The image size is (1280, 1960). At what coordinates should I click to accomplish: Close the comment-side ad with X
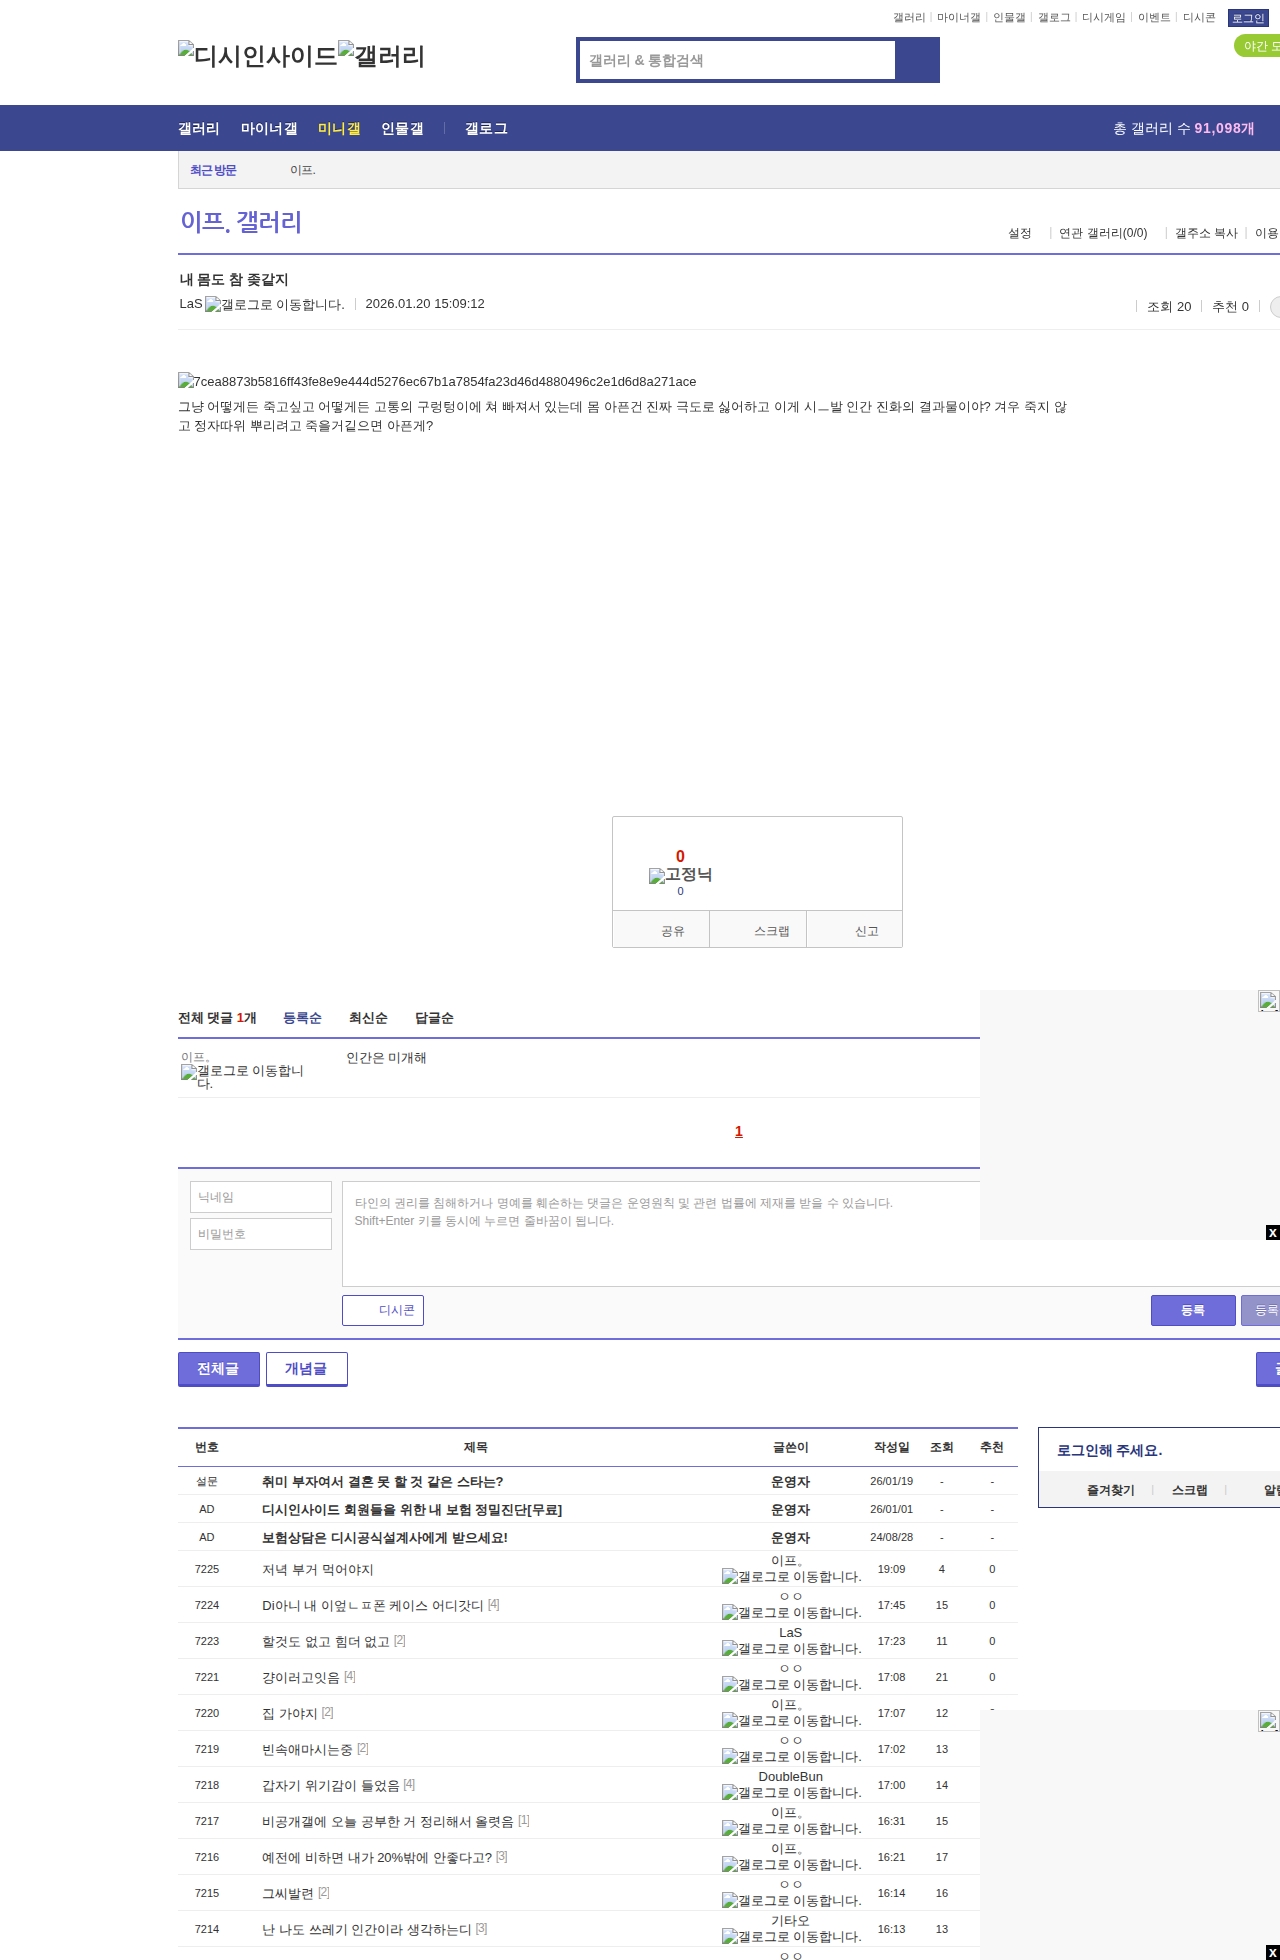[1272, 1232]
